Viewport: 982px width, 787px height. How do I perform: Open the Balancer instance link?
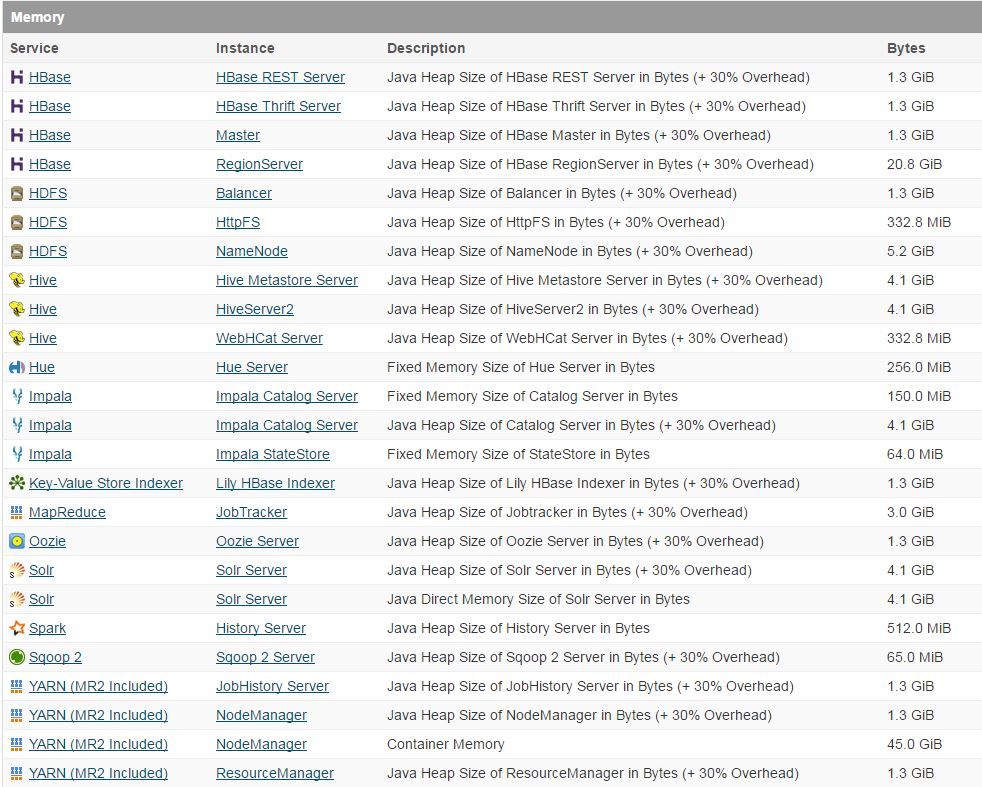click(x=244, y=193)
